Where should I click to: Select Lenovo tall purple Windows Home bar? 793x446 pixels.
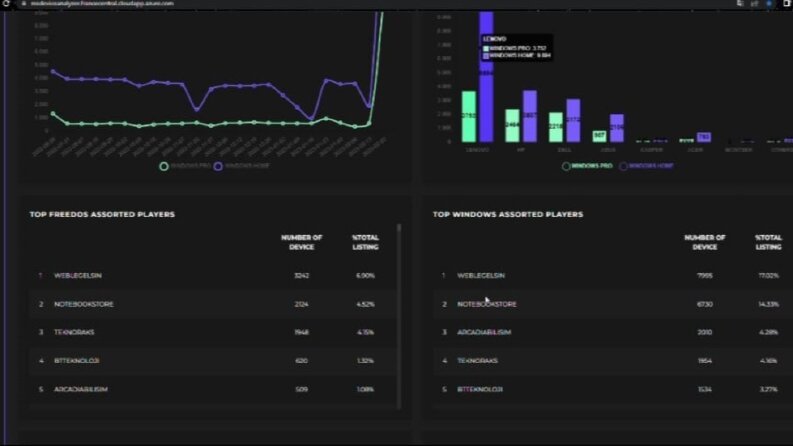pyautogui.click(x=486, y=77)
